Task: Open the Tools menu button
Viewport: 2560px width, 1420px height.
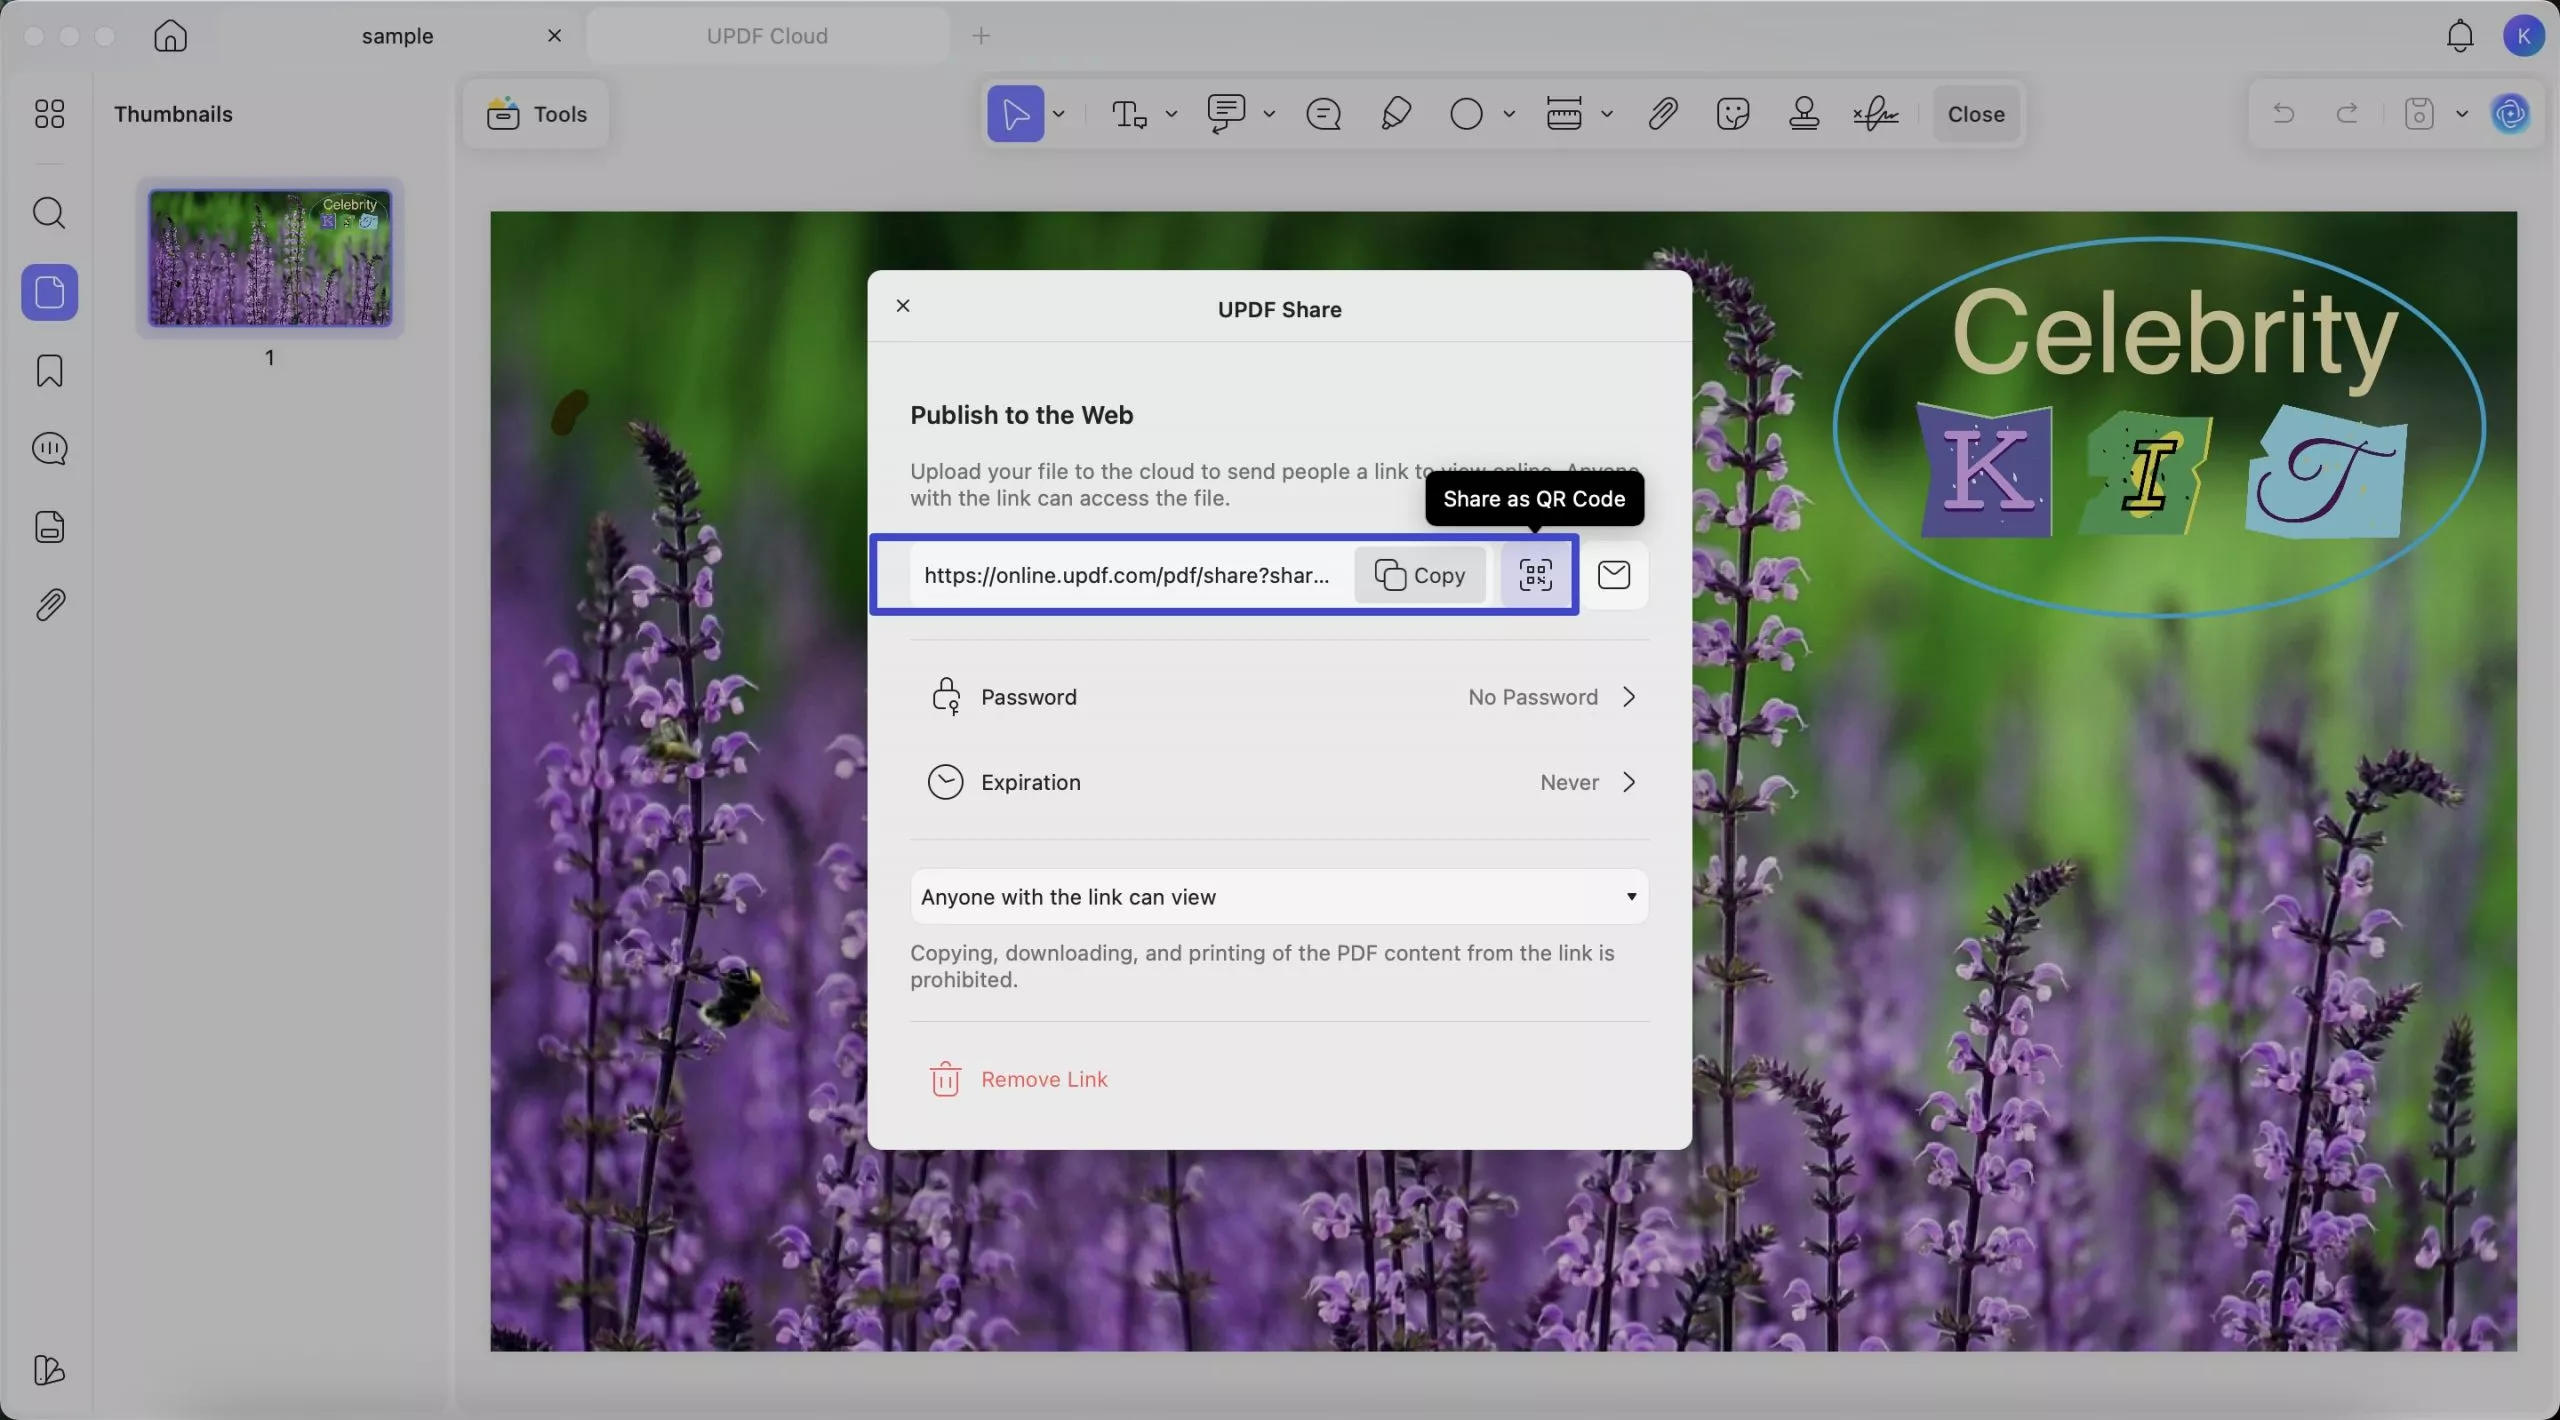Action: click(537, 114)
